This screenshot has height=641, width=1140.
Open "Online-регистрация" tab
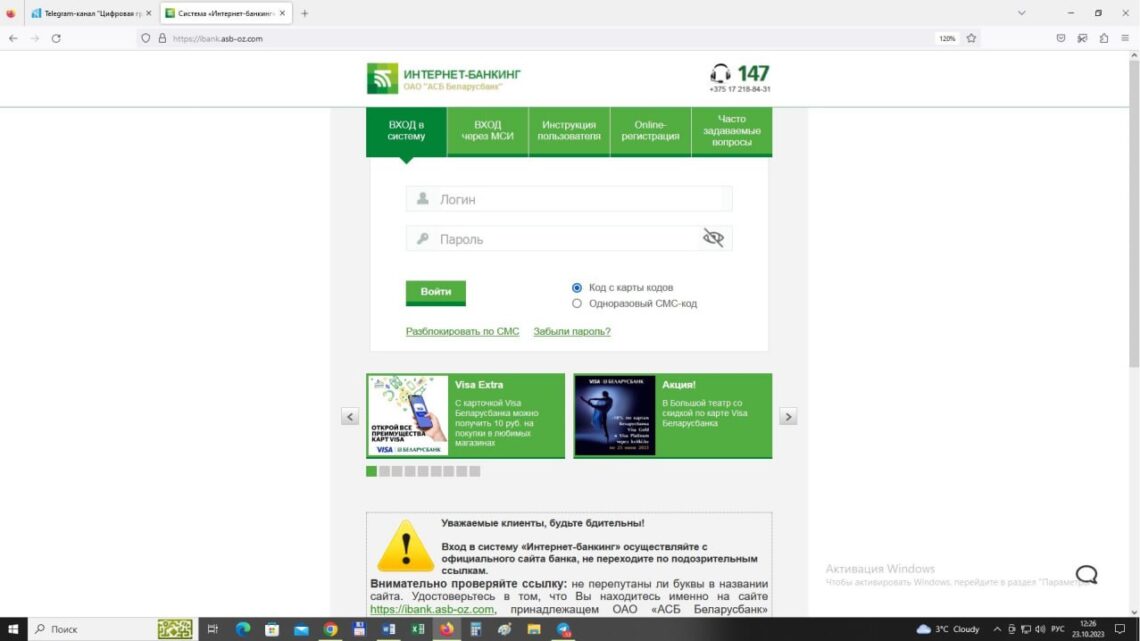pyautogui.click(x=650, y=131)
